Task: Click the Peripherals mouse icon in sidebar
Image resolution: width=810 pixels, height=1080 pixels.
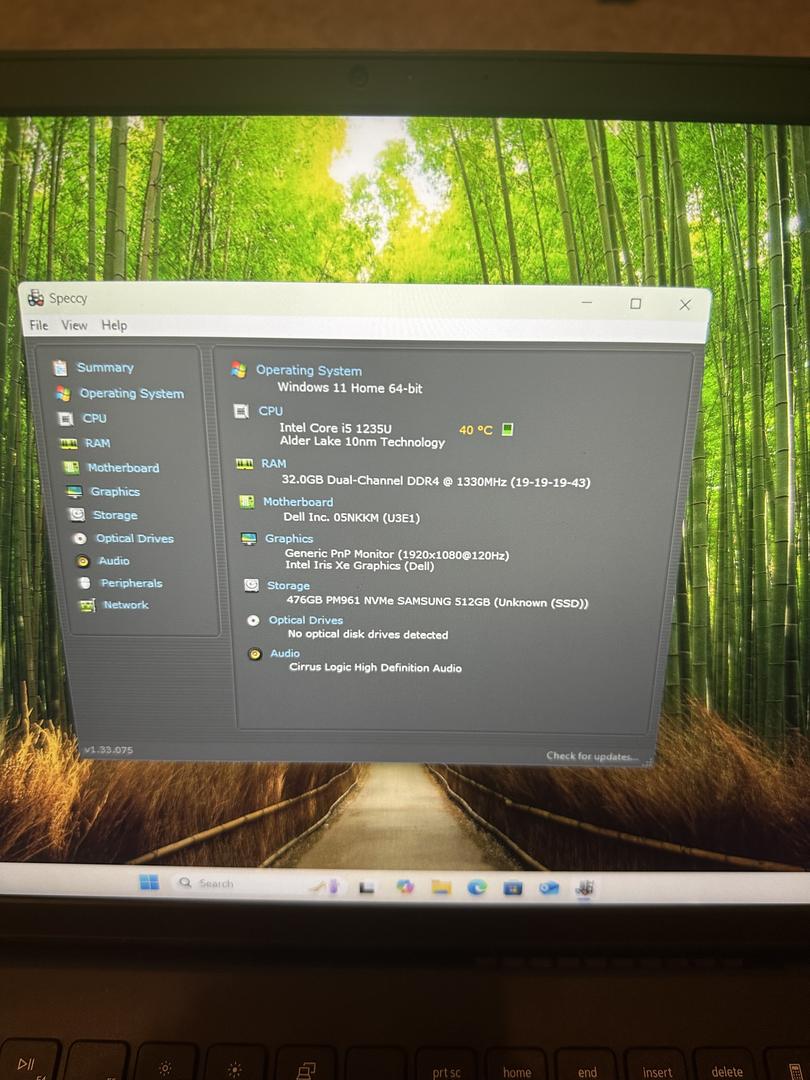Action: (x=85, y=583)
